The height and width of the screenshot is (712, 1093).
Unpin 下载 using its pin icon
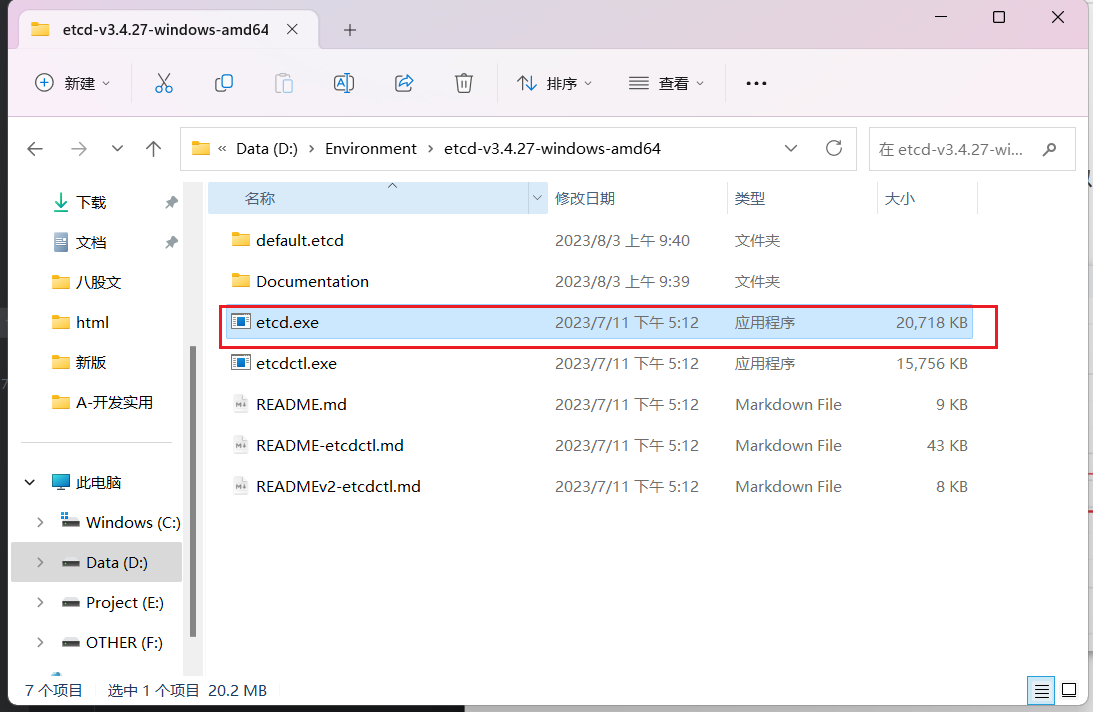click(x=171, y=202)
